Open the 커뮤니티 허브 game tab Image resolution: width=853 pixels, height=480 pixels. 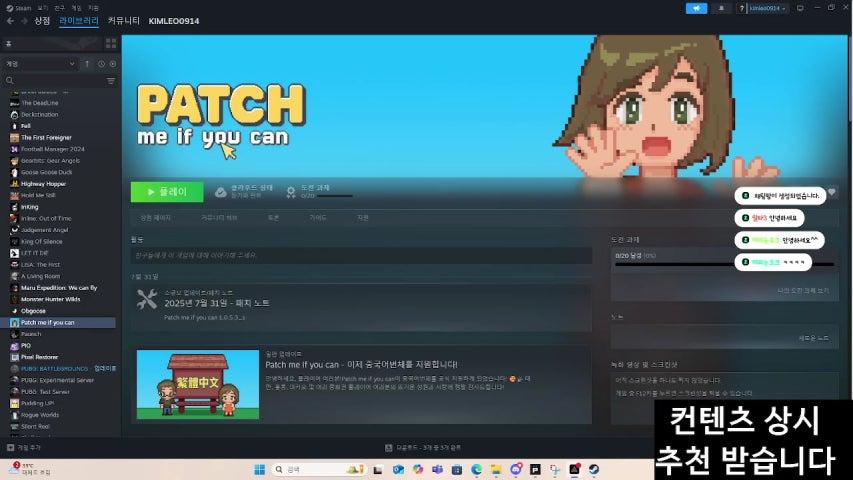(x=219, y=218)
